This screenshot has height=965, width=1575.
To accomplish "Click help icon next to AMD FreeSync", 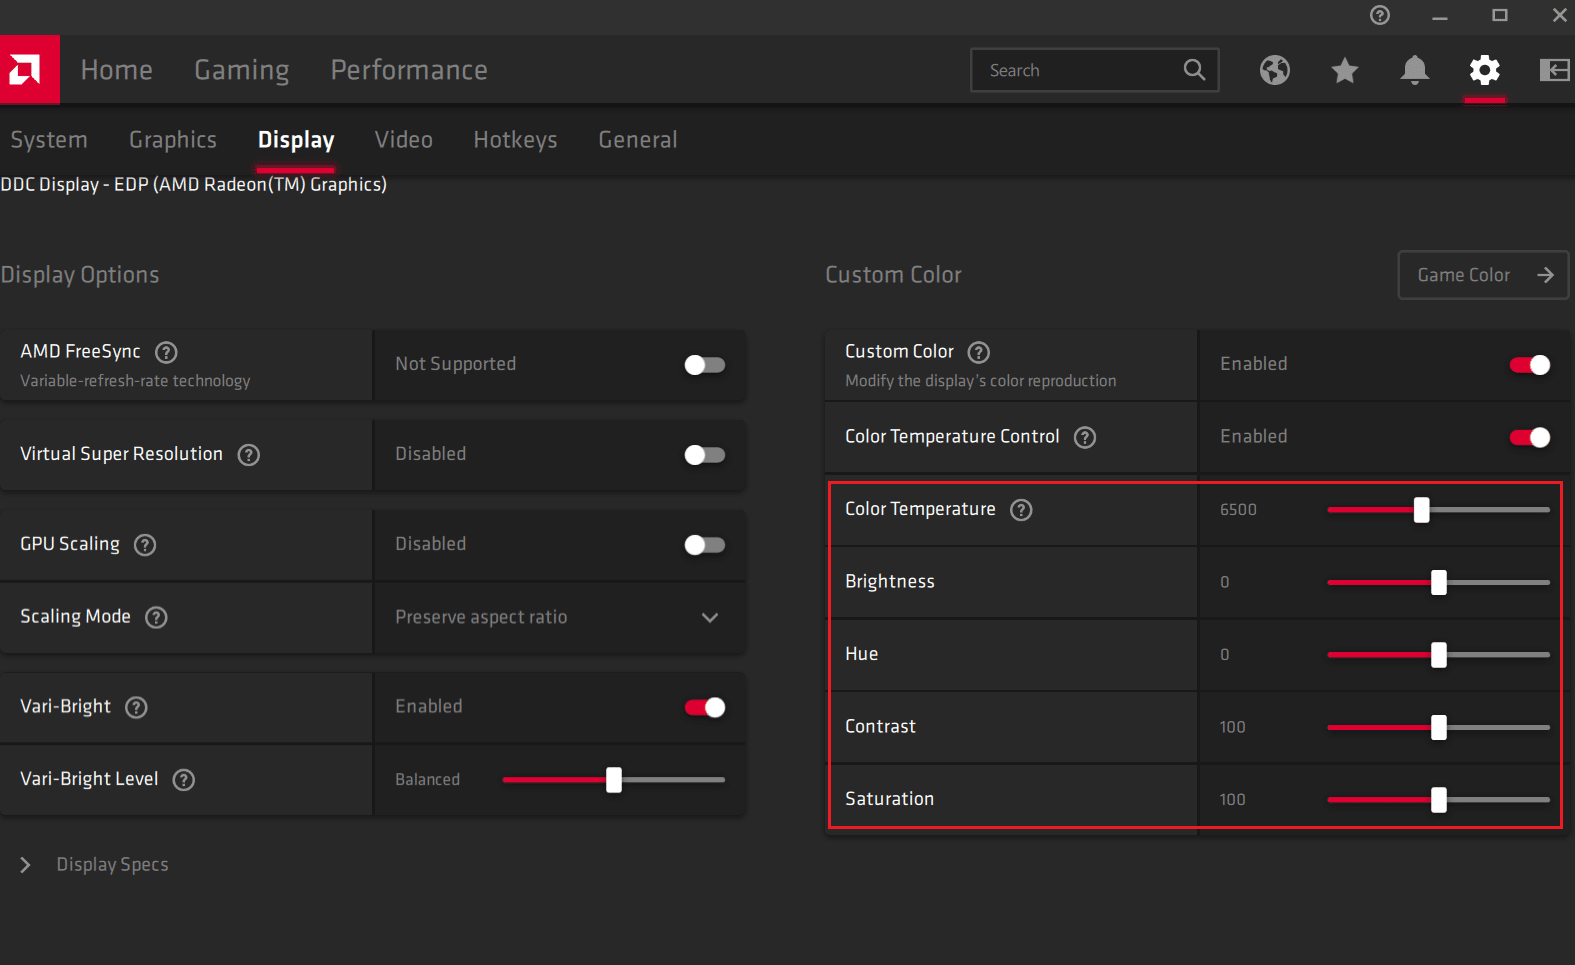I will [x=167, y=352].
